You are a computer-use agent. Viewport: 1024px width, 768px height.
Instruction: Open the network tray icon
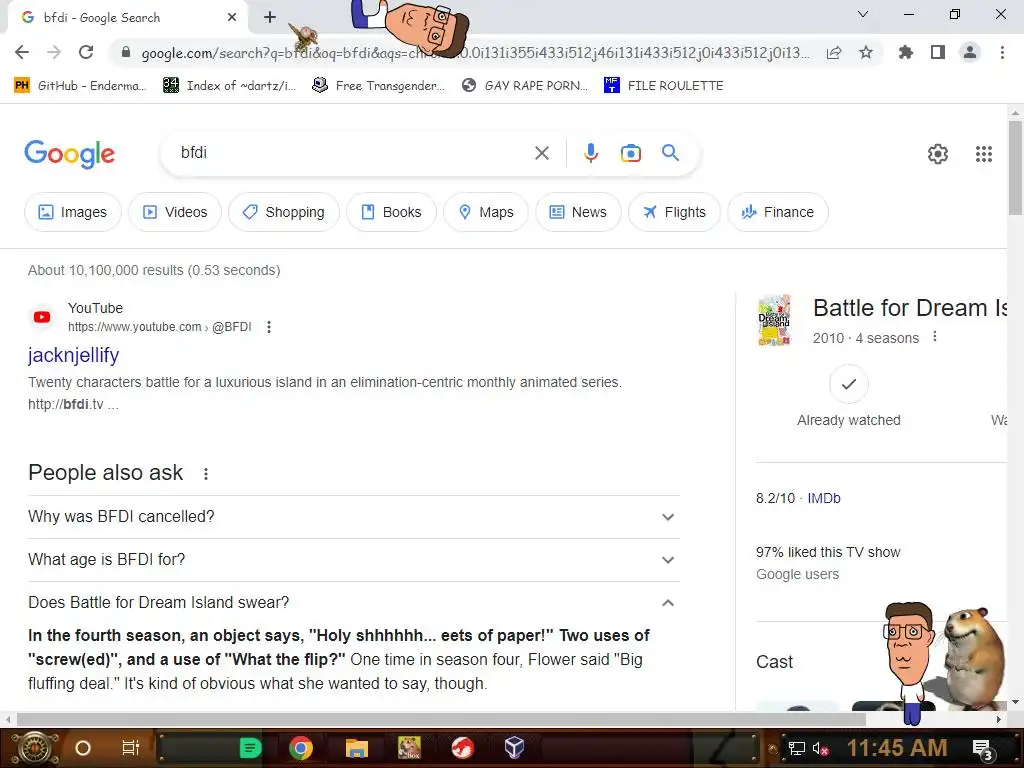point(797,748)
